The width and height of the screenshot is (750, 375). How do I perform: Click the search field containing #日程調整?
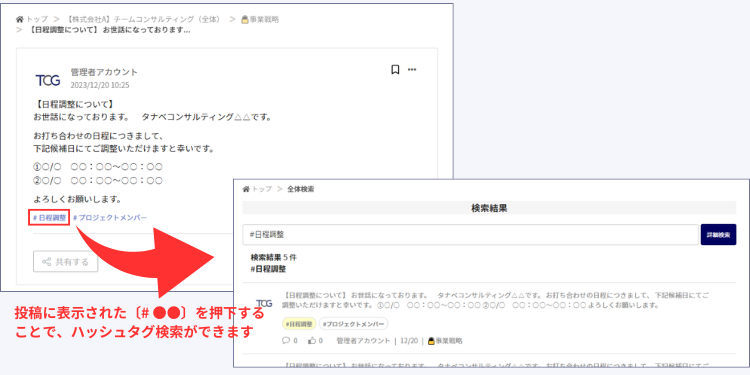[471, 235]
